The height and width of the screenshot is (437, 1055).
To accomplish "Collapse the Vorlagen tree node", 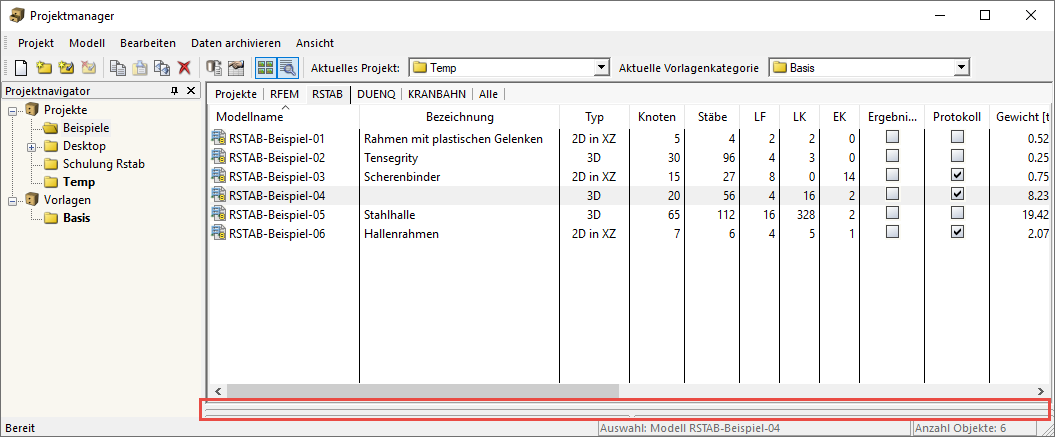I will (x=13, y=201).
